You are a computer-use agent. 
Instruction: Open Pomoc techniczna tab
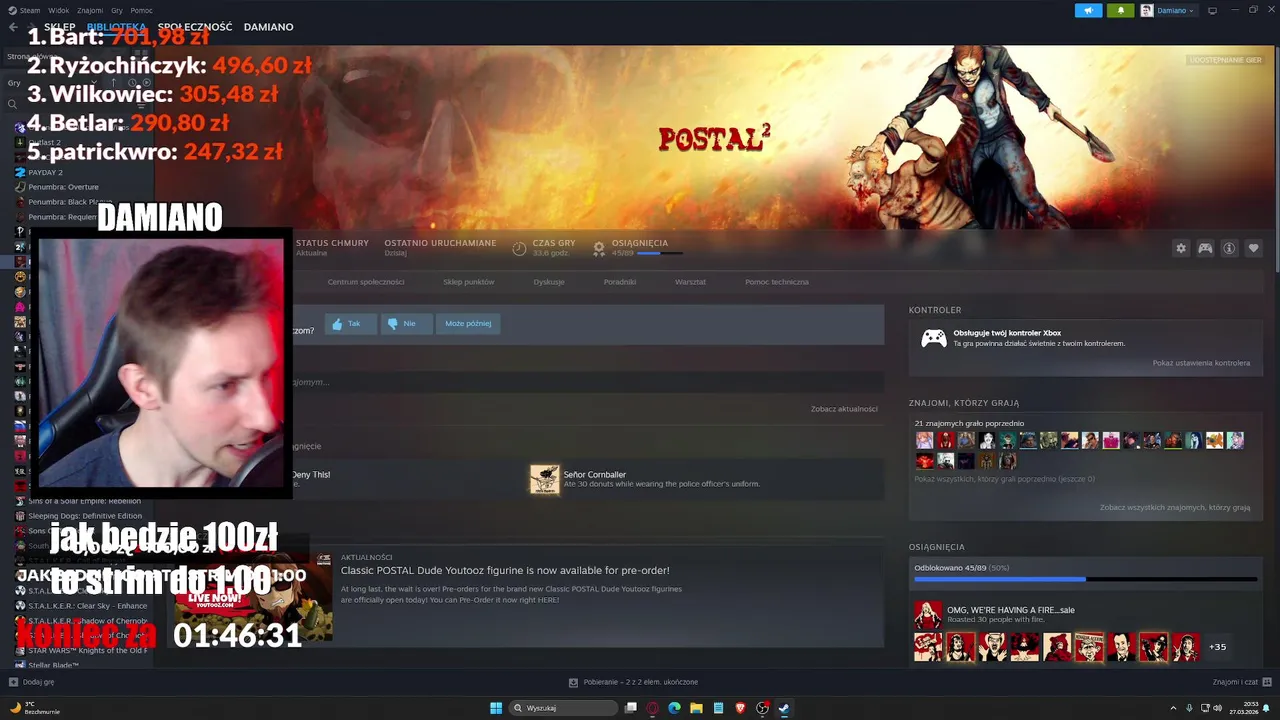[x=777, y=282]
